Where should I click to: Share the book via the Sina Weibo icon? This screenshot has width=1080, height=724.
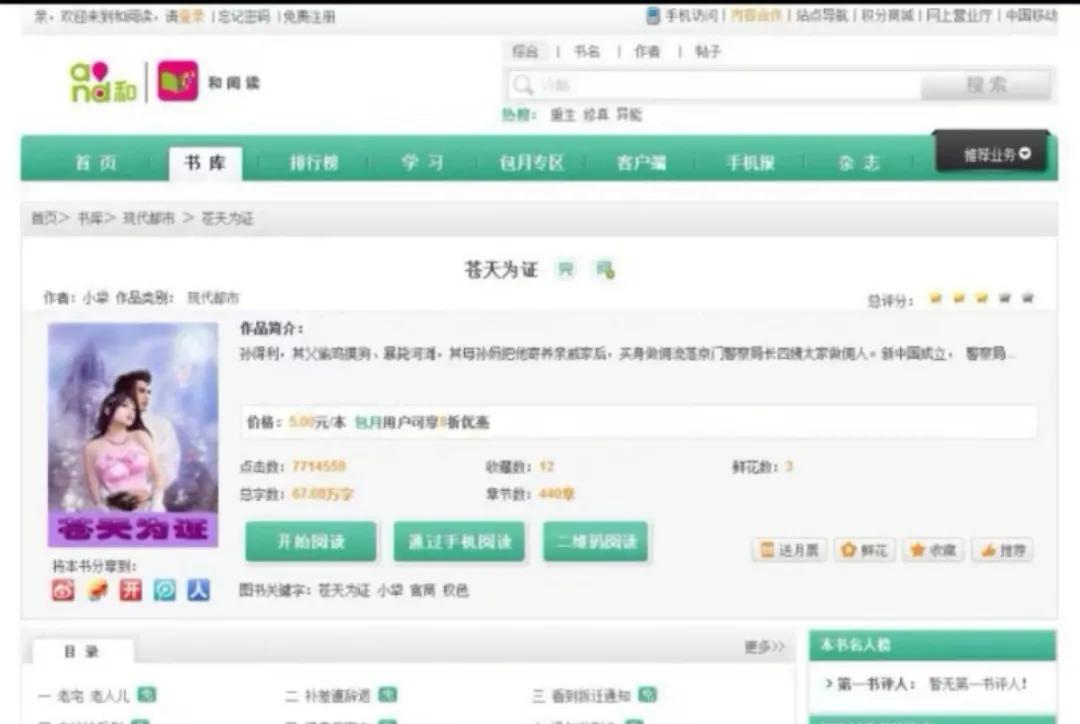(62, 590)
